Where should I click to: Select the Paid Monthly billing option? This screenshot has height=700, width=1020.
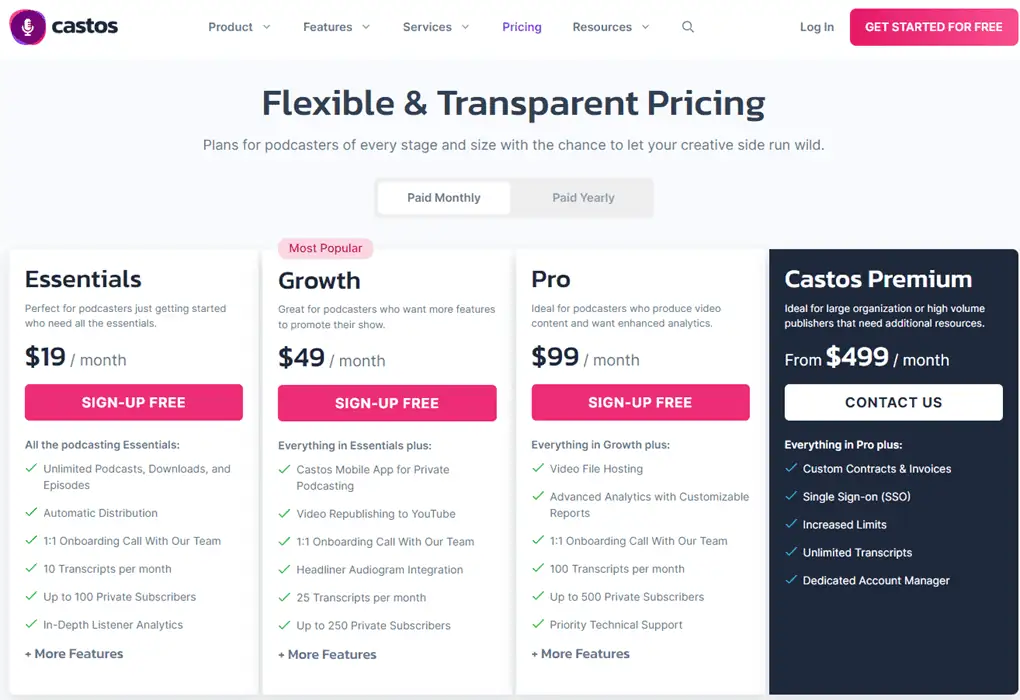(444, 198)
